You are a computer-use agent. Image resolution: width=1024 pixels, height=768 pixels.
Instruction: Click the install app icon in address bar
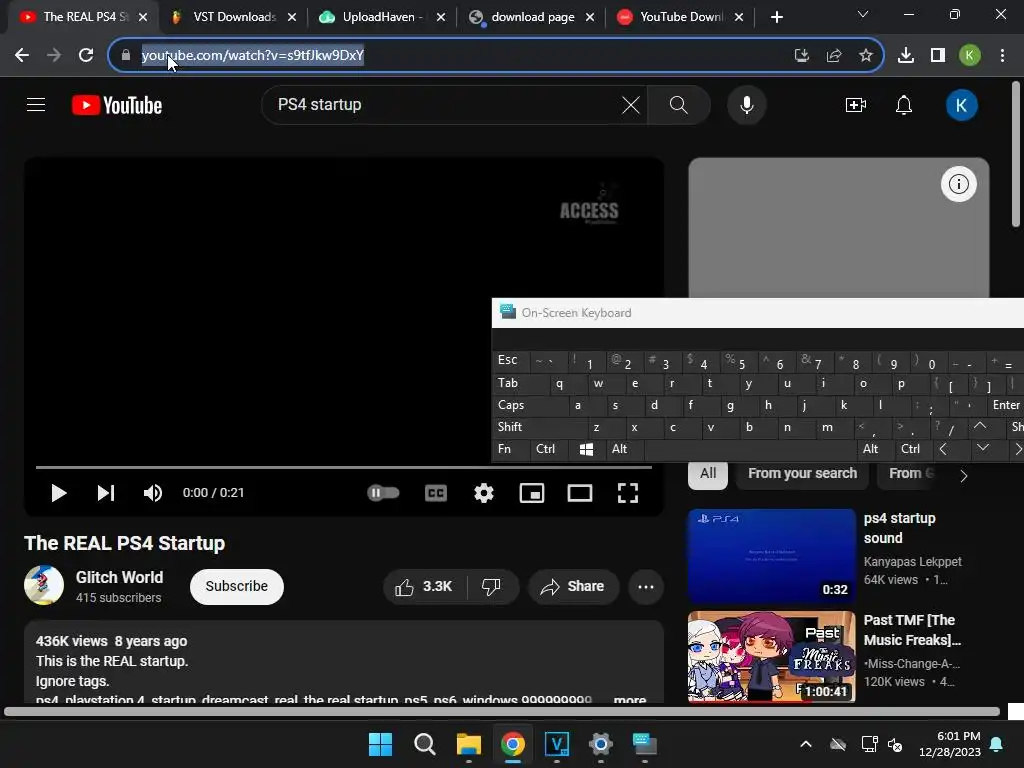tap(801, 56)
